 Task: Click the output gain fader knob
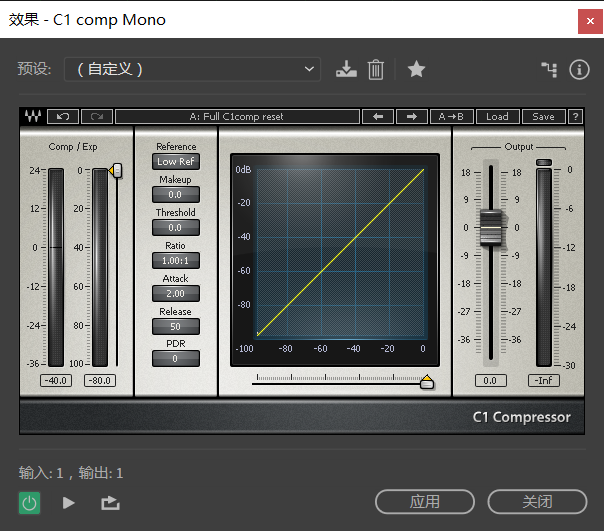[490, 228]
